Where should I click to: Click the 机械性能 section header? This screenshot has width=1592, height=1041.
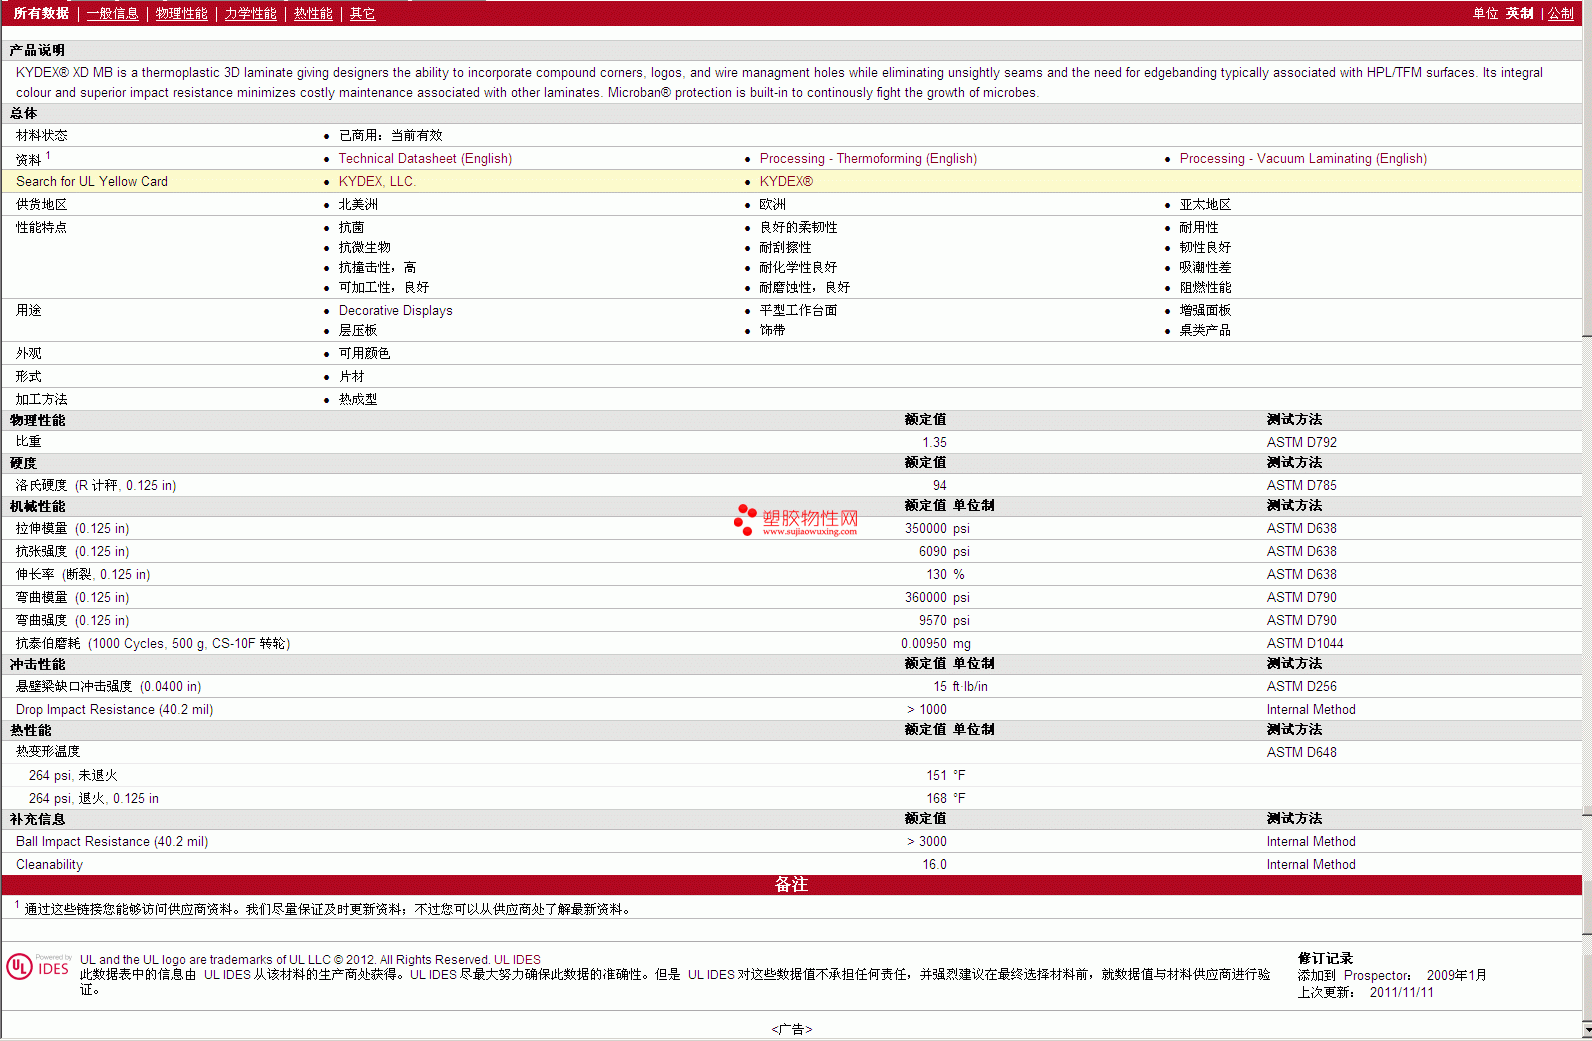coord(38,507)
